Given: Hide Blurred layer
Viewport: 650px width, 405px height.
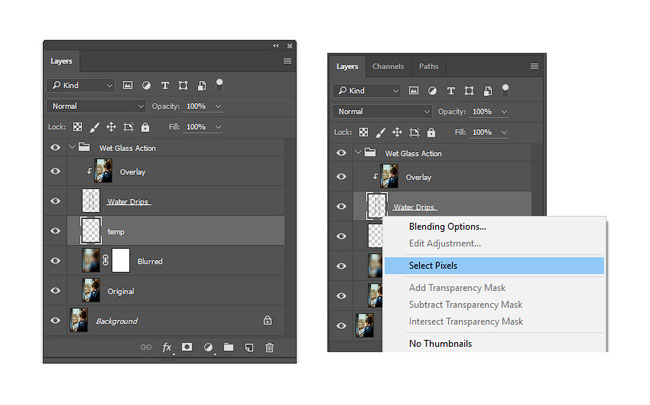Looking at the screenshot, I should [x=55, y=261].
